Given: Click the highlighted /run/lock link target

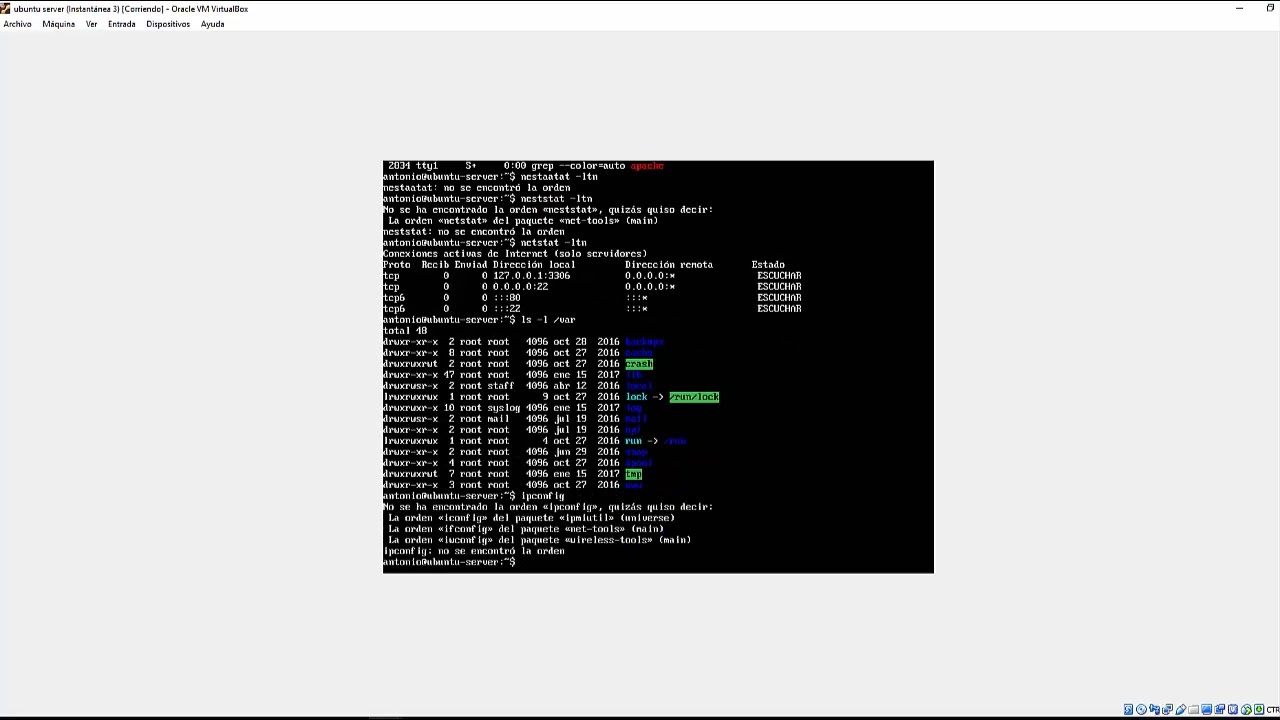Looking at the screenshot, I should (x=694, y=397).
